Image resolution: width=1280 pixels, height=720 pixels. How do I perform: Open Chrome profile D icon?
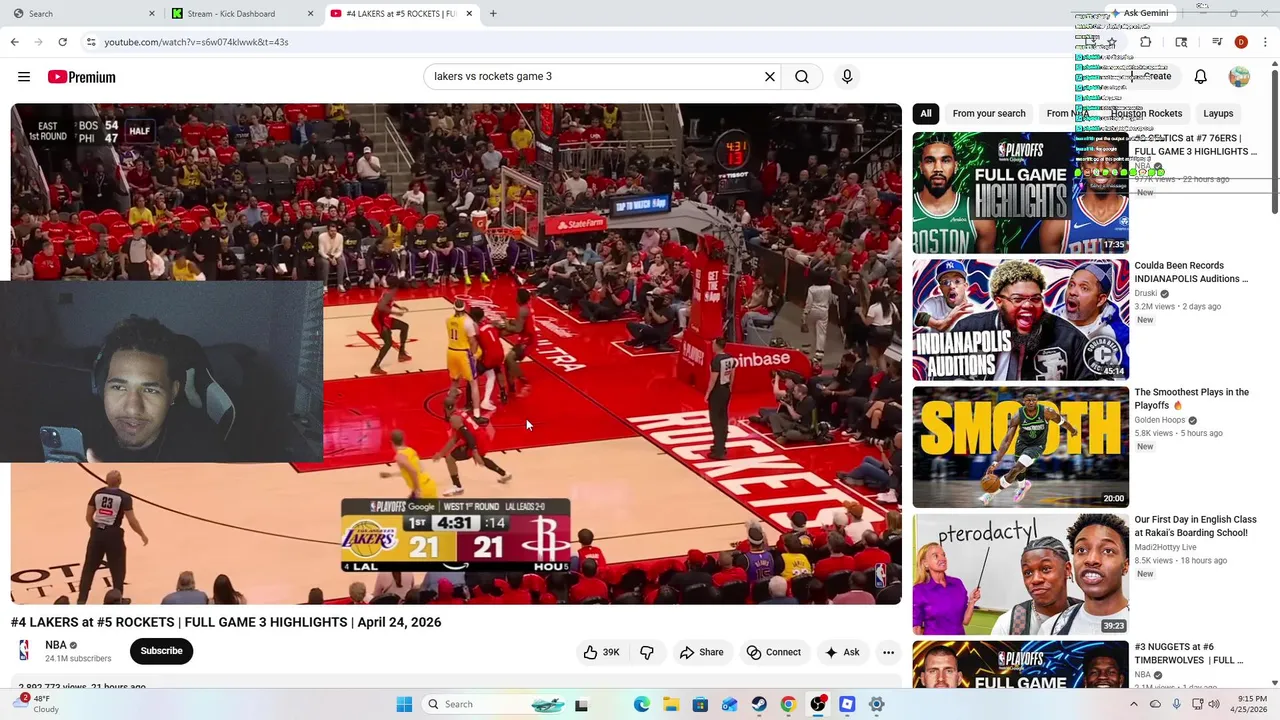pyautogui.click(x=1241, y=42)
